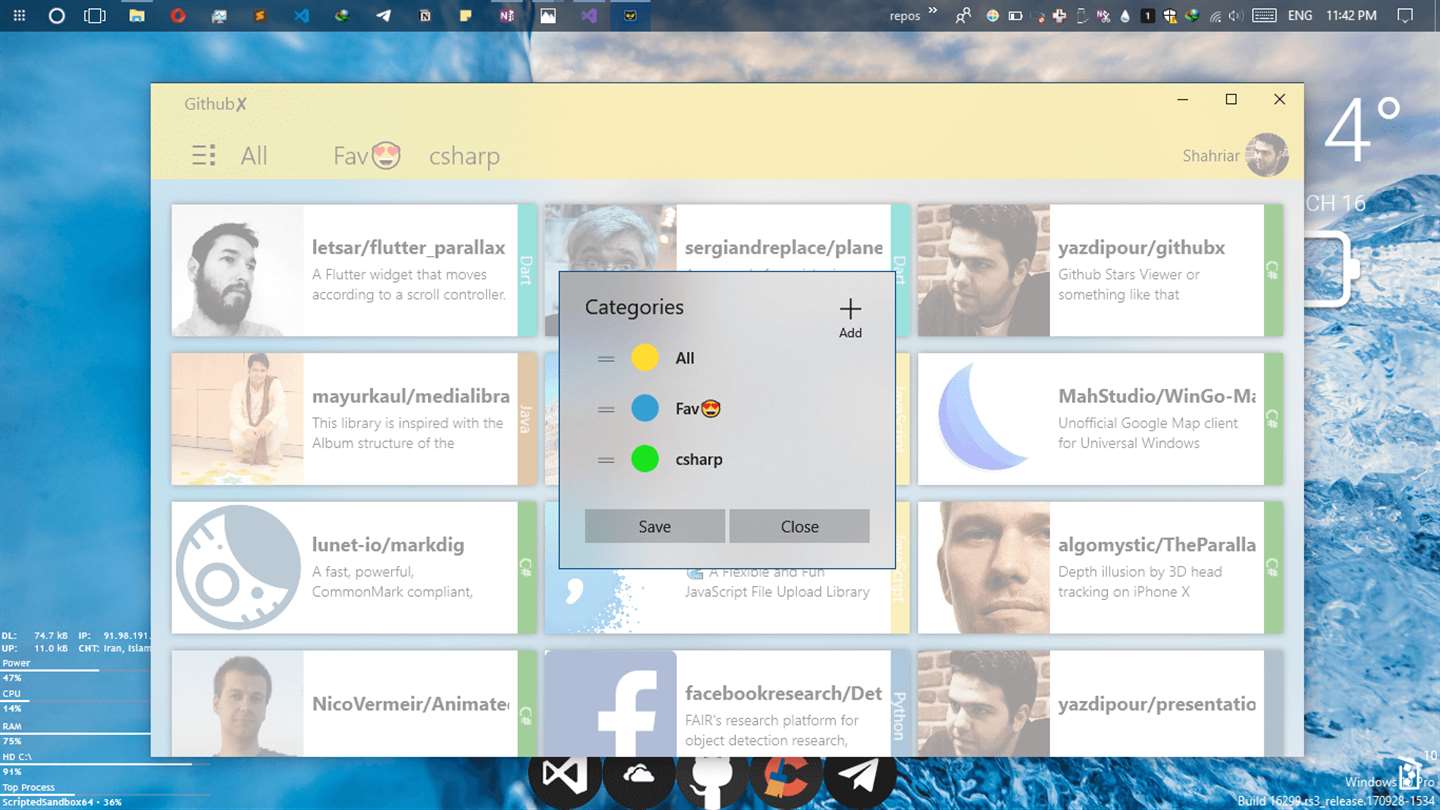Open Sublime Text icon in taskbar

(x=260, y=15)
